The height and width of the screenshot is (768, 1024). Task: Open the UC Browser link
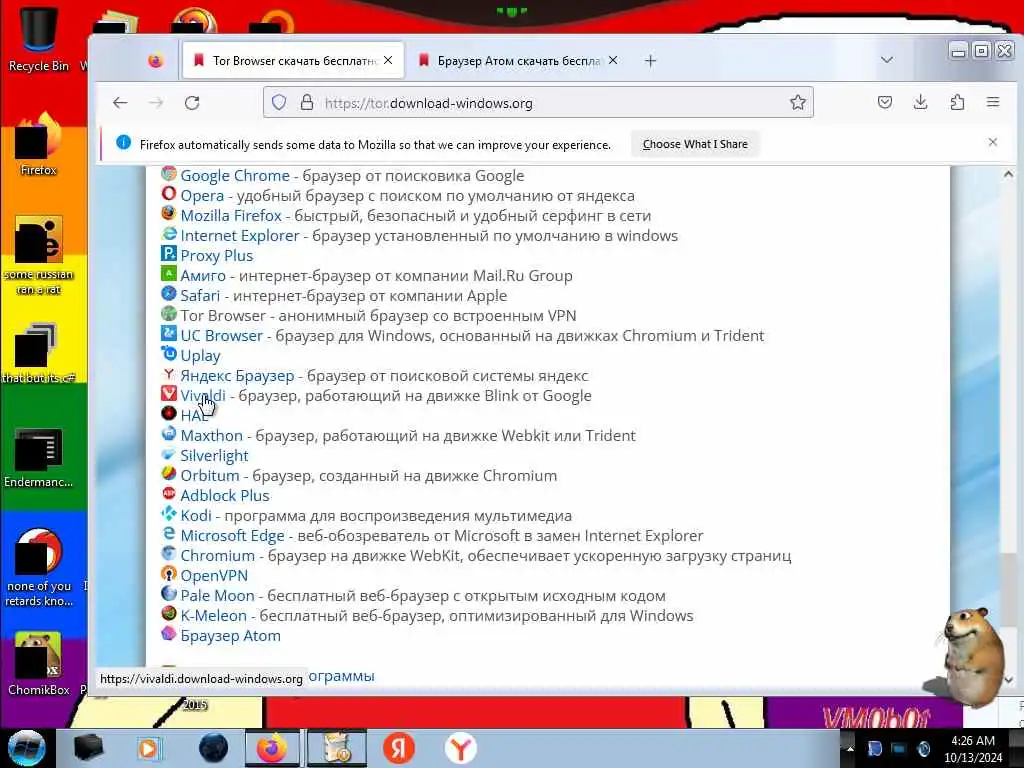[x=221, y=336]
